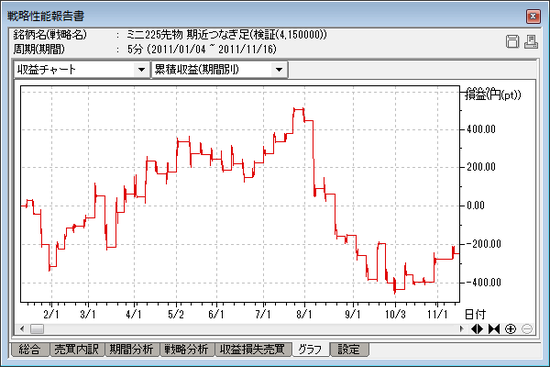
Task: Click the horizontal scrollbar thumb
Action: click(x=37, y=329)
